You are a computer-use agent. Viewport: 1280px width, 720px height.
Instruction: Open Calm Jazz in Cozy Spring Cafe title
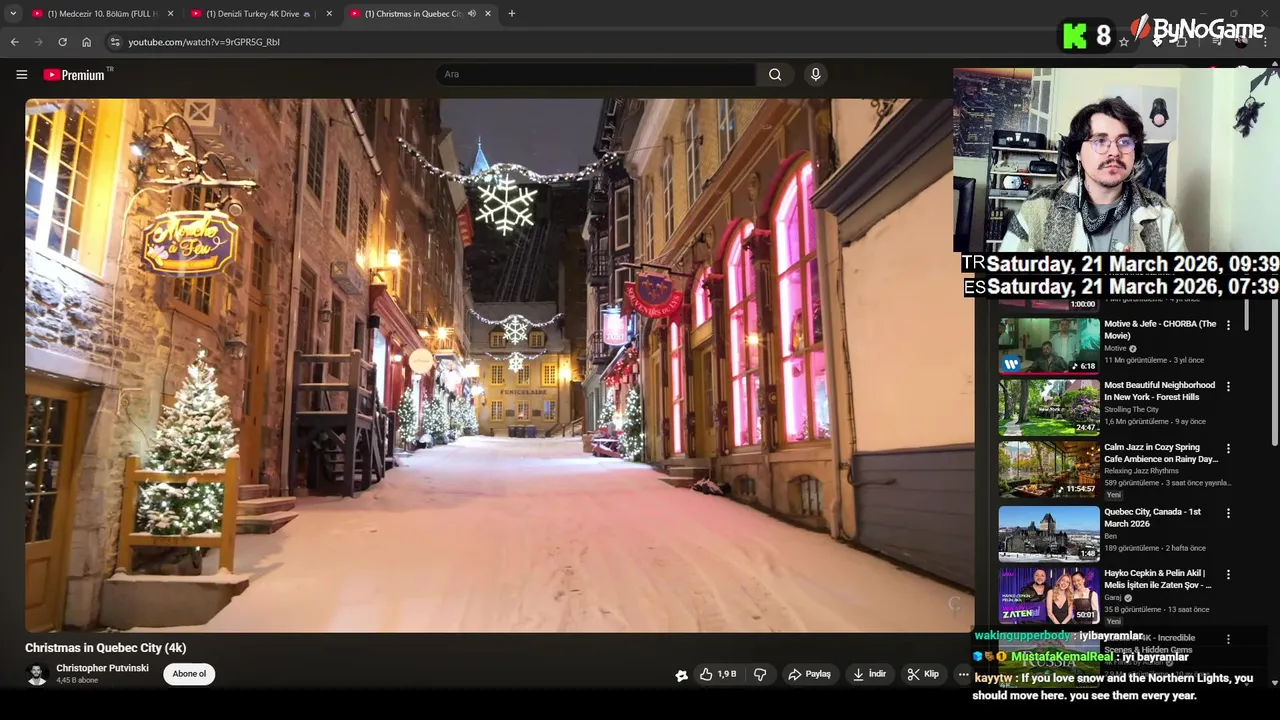1161,453
